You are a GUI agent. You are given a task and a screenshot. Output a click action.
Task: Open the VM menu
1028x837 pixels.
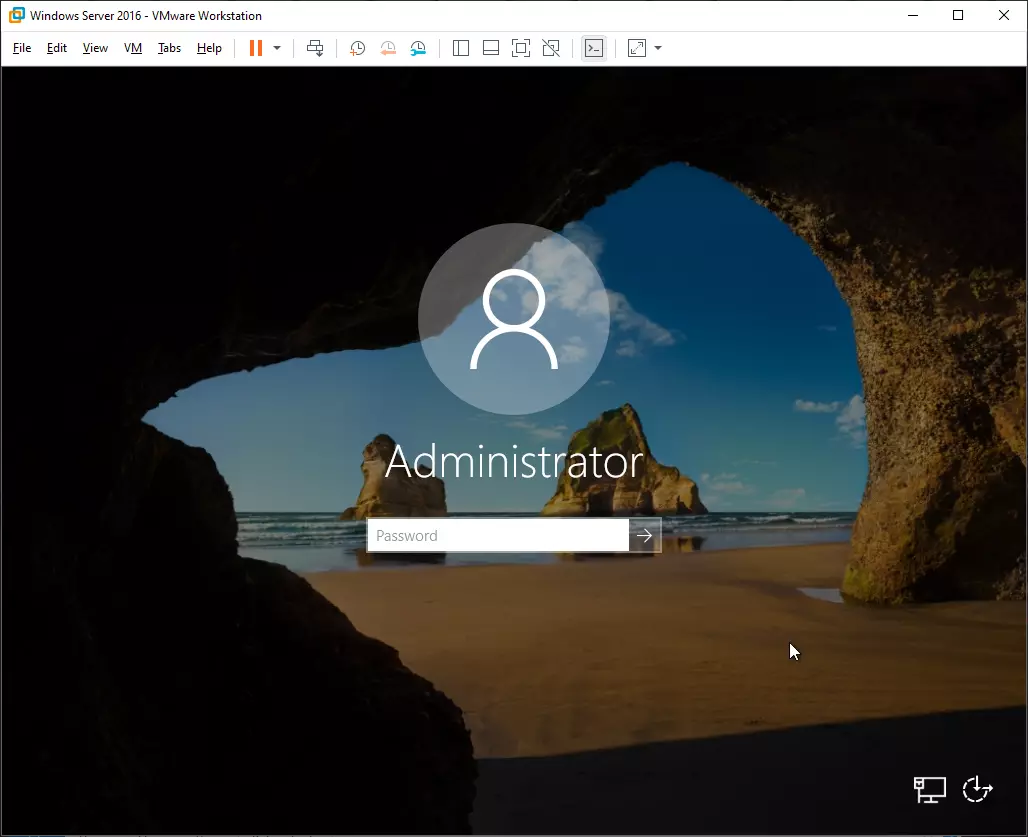[133, 48]
